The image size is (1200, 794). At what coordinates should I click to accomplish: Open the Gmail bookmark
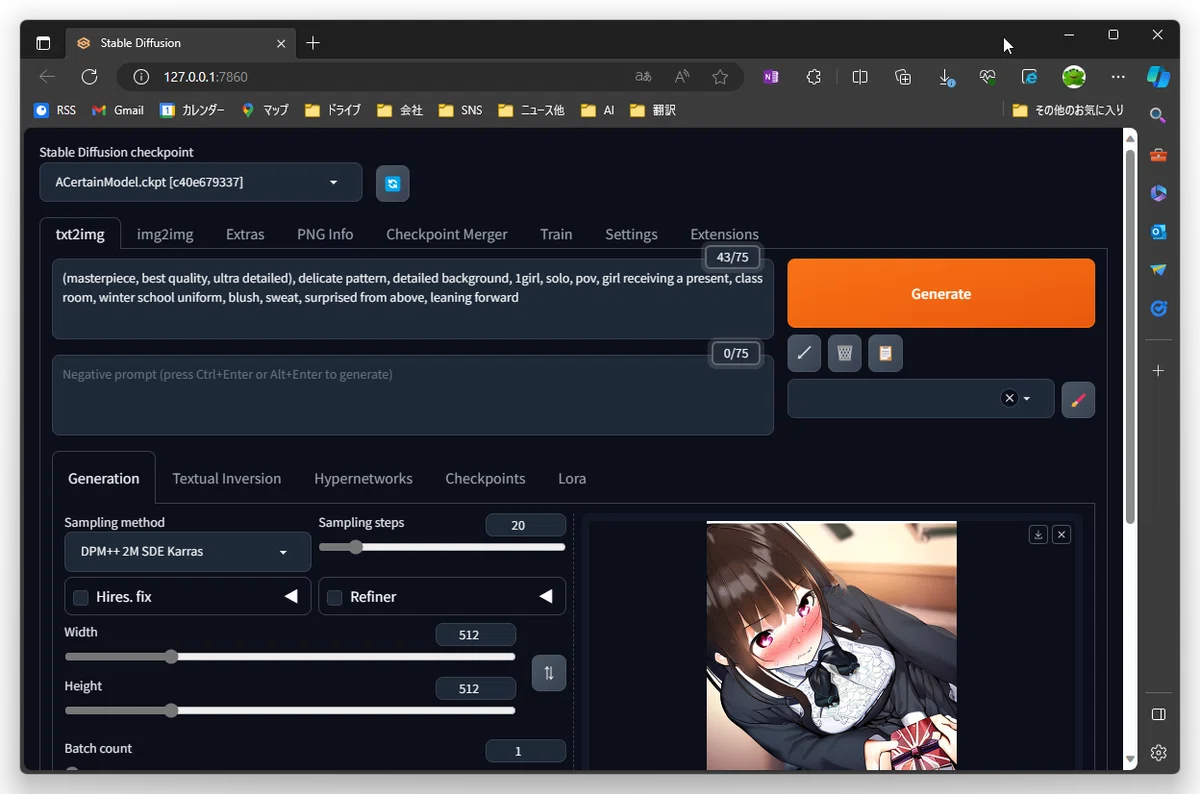point(118,110)
